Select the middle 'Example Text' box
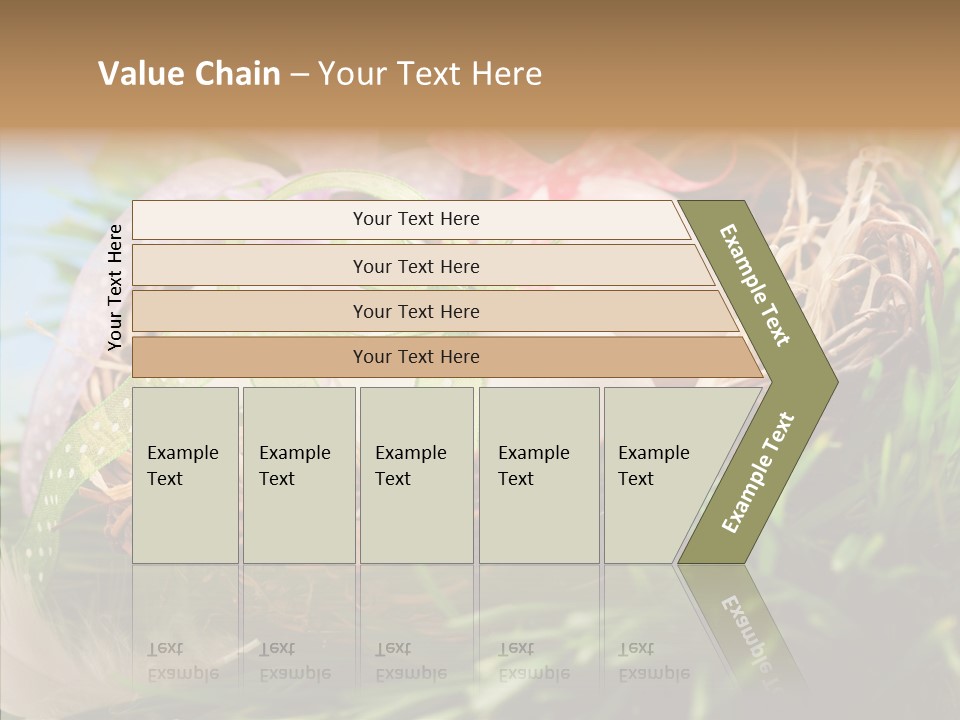This screenshot has width=960, height=720. click(416, 474)
